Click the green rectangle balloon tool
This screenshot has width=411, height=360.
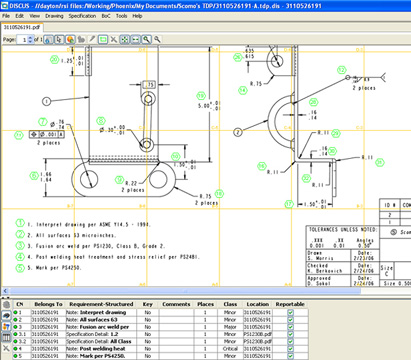103,40
